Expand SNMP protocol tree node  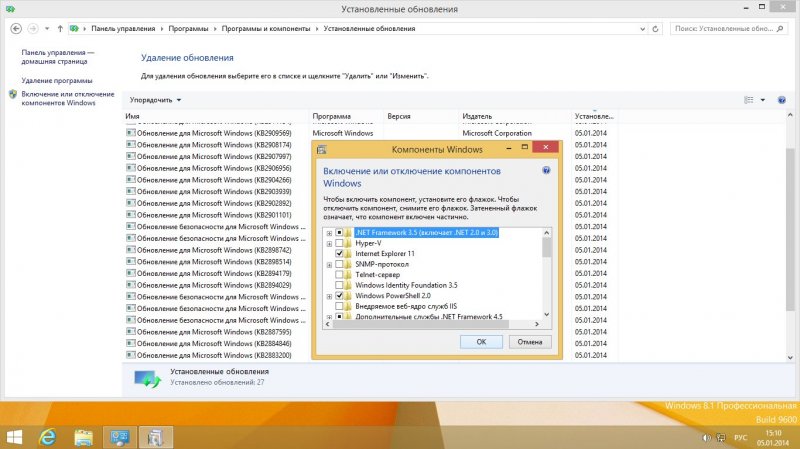point(329,265)
